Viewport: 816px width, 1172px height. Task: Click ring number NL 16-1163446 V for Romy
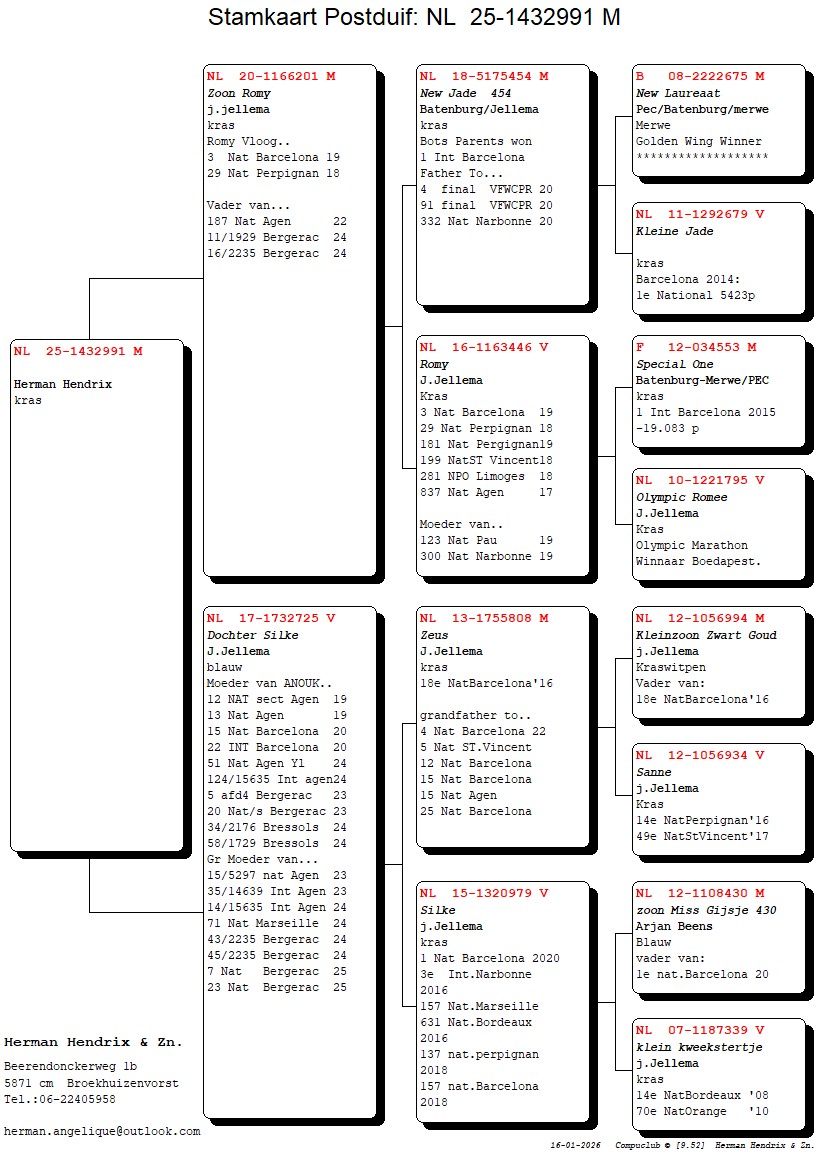tap(484, 347)
